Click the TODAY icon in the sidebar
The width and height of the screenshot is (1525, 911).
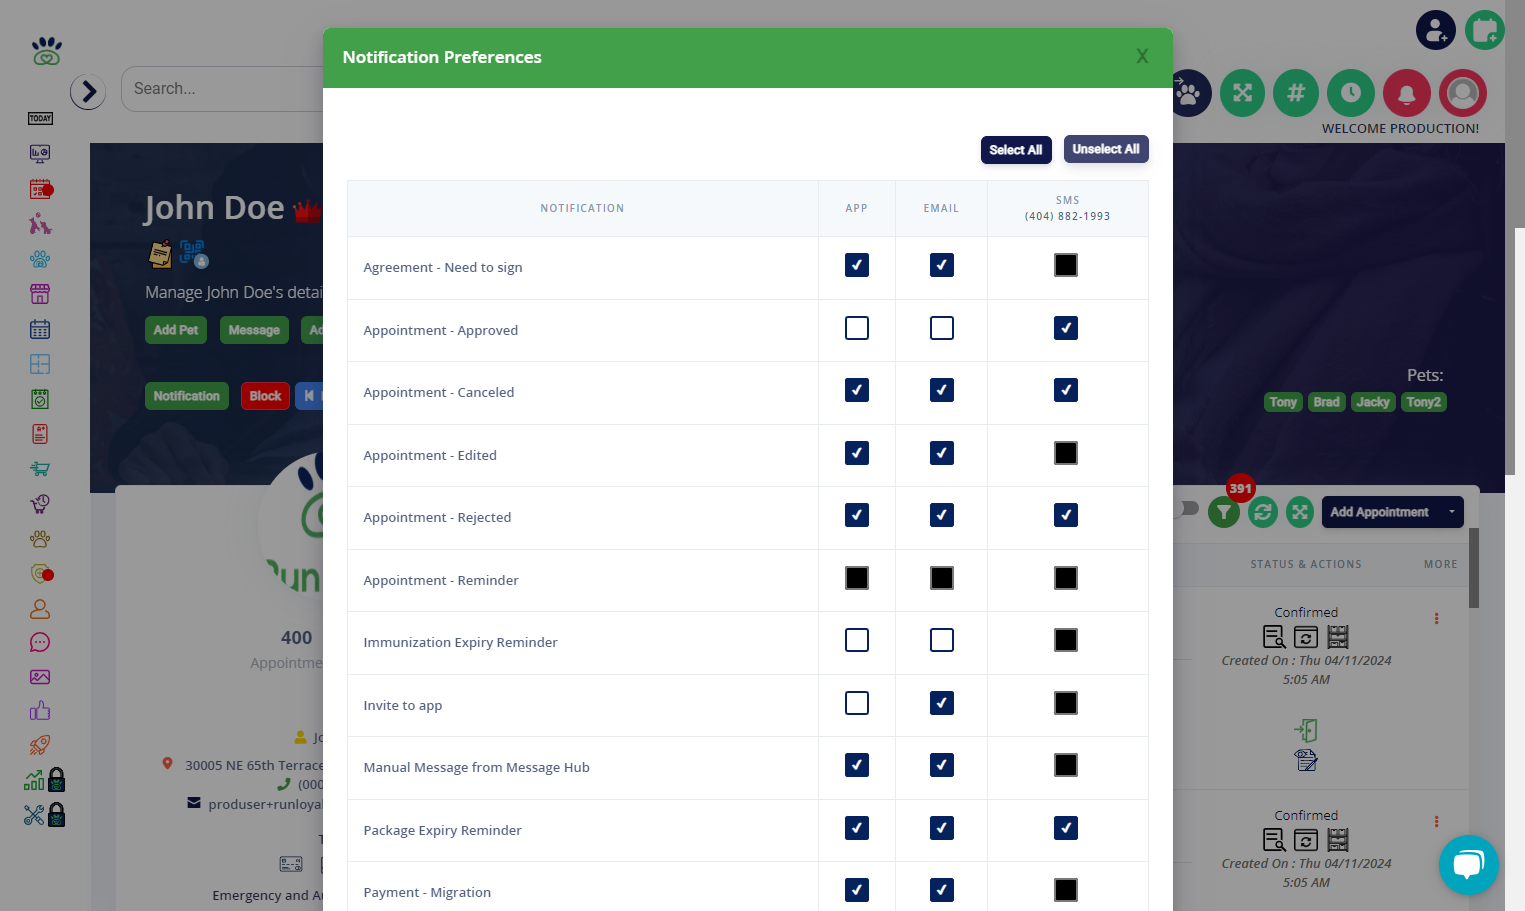click(40, 119)
